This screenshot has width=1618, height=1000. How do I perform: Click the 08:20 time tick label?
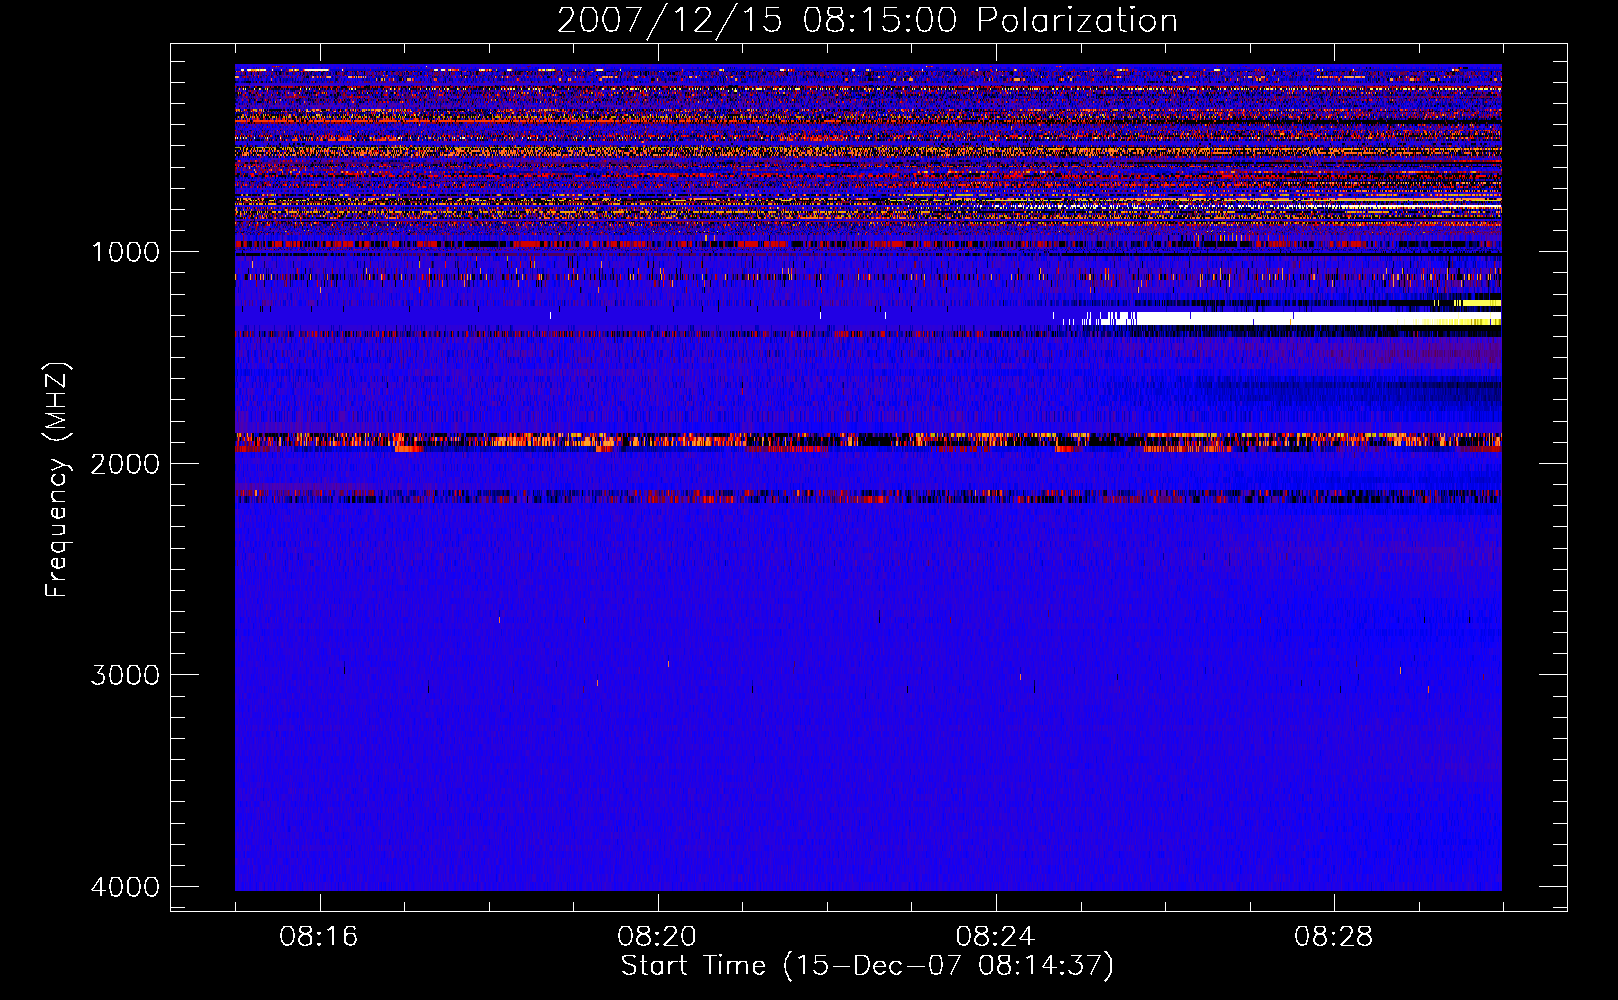click(x=657, y=937)
